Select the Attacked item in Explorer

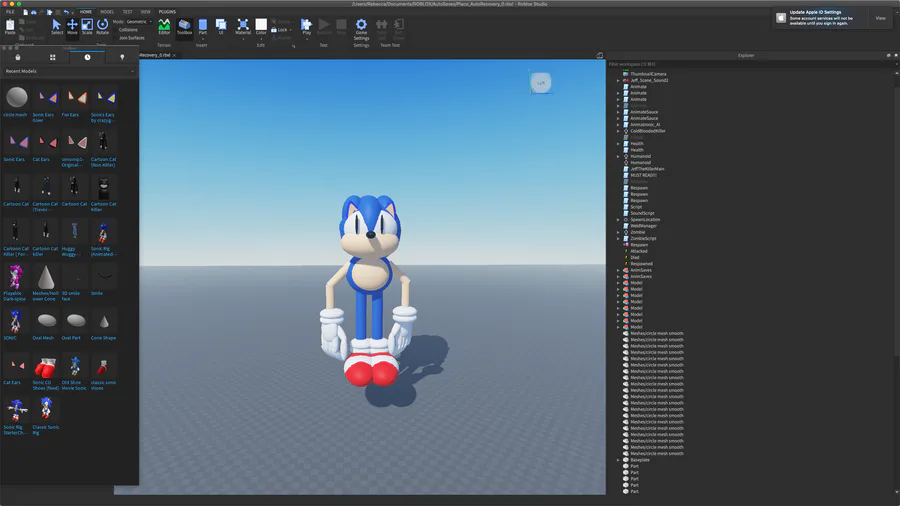638,251
